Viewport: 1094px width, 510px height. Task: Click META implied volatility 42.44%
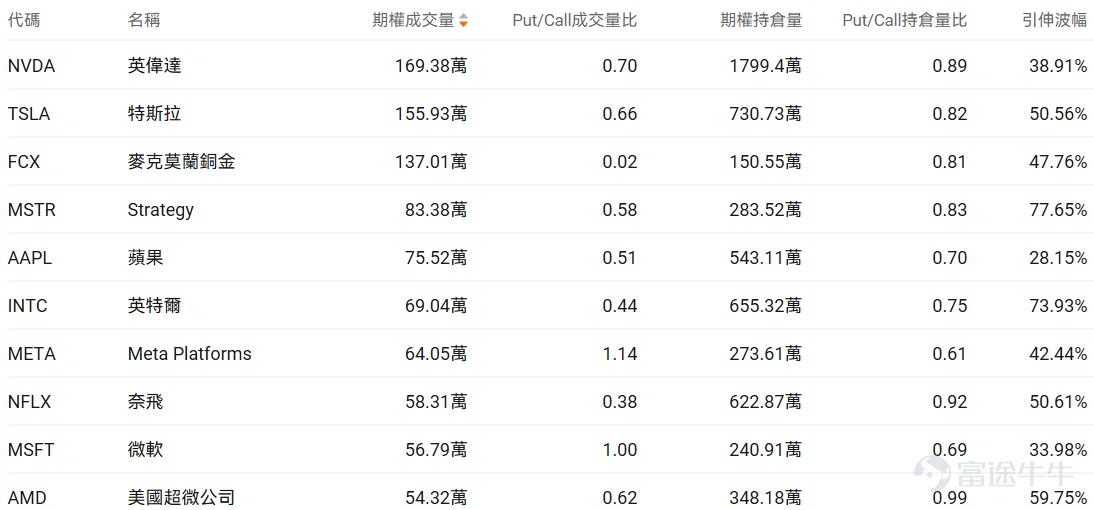pyautogui.click(x=1058, y=354)
